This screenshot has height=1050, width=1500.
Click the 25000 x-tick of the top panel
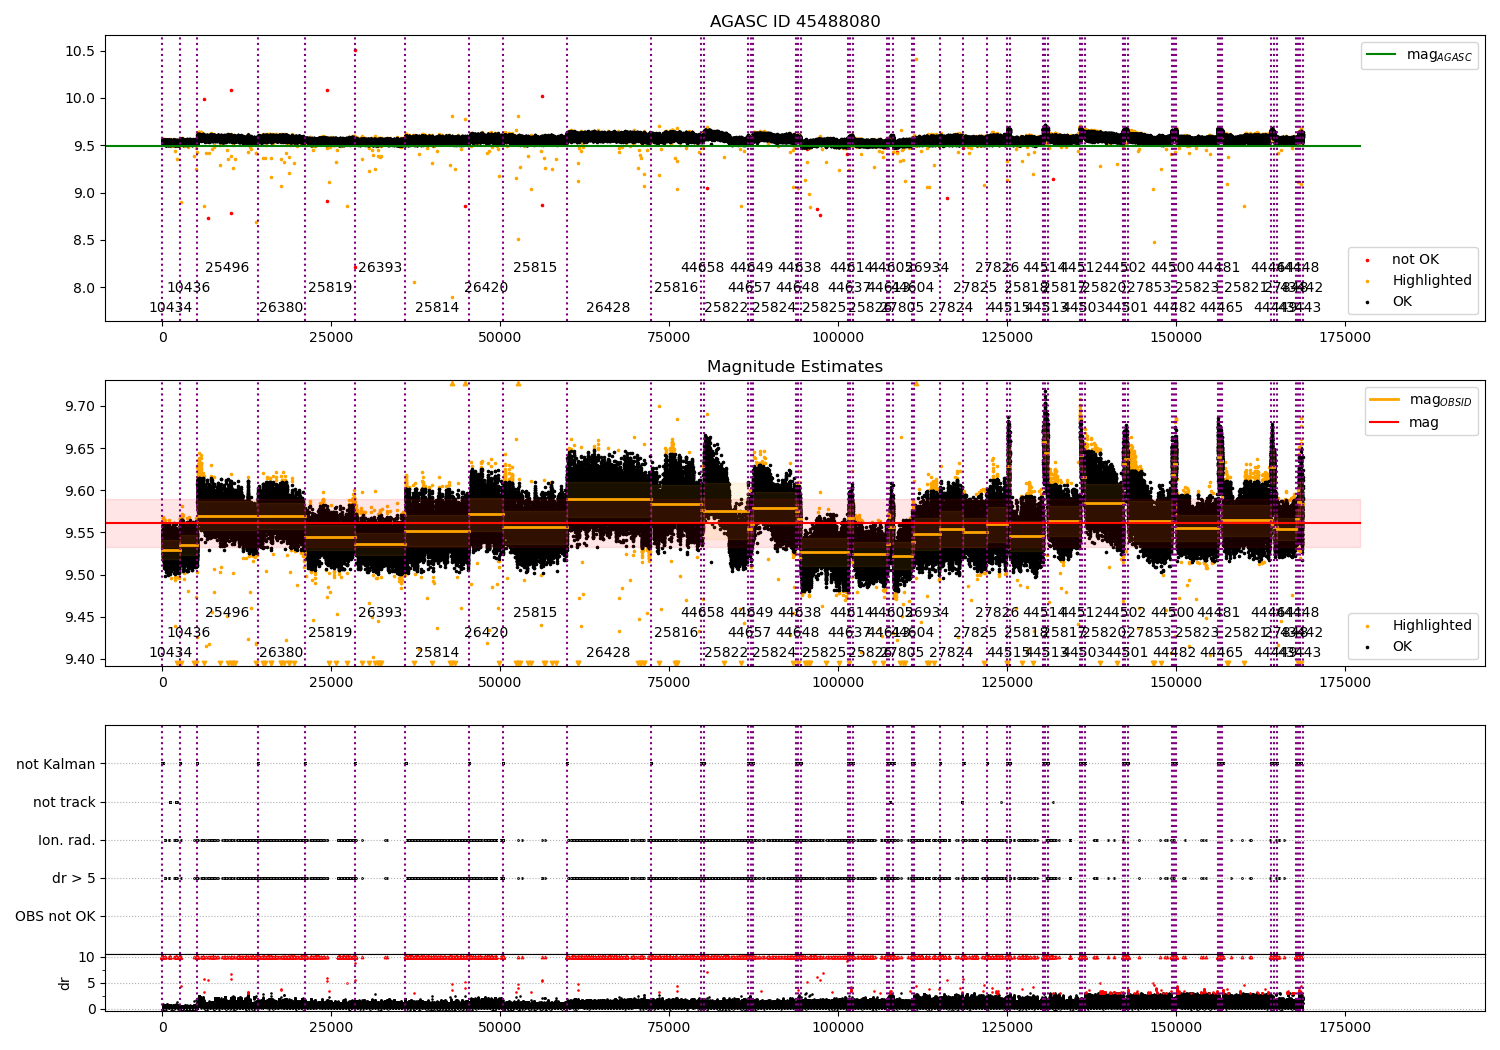(331, 338)
